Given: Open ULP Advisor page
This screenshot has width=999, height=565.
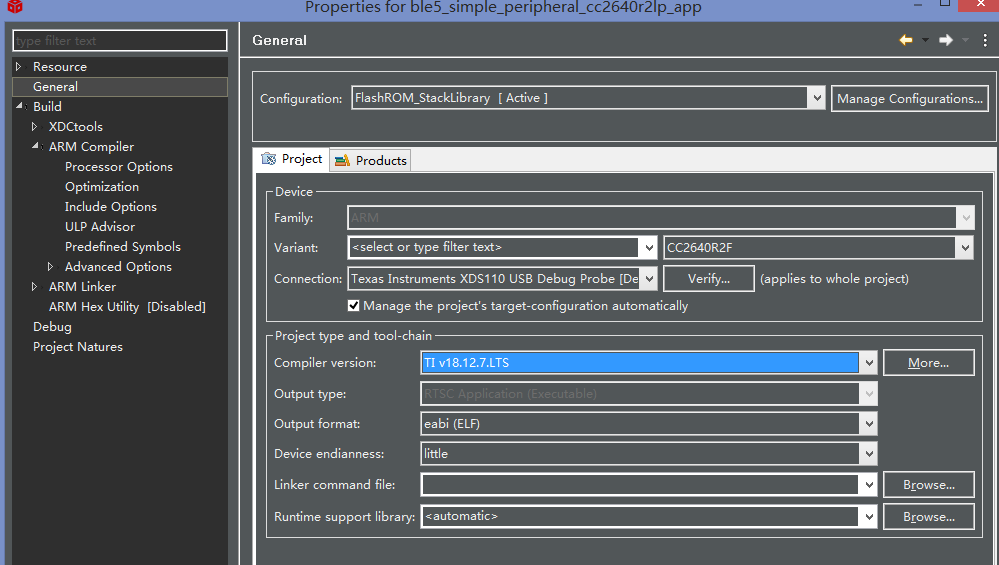Looking at the screenshot, I should pos(100,226).
